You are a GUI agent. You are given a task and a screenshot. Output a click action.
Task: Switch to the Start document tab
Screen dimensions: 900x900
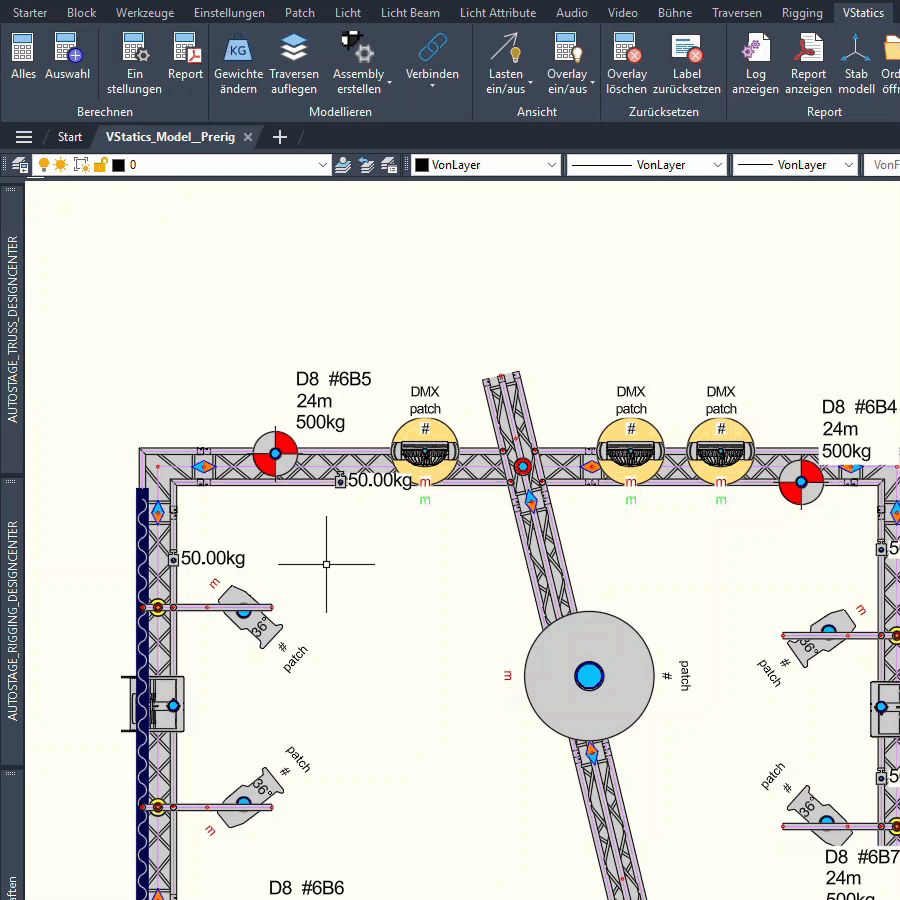(69, 137)
